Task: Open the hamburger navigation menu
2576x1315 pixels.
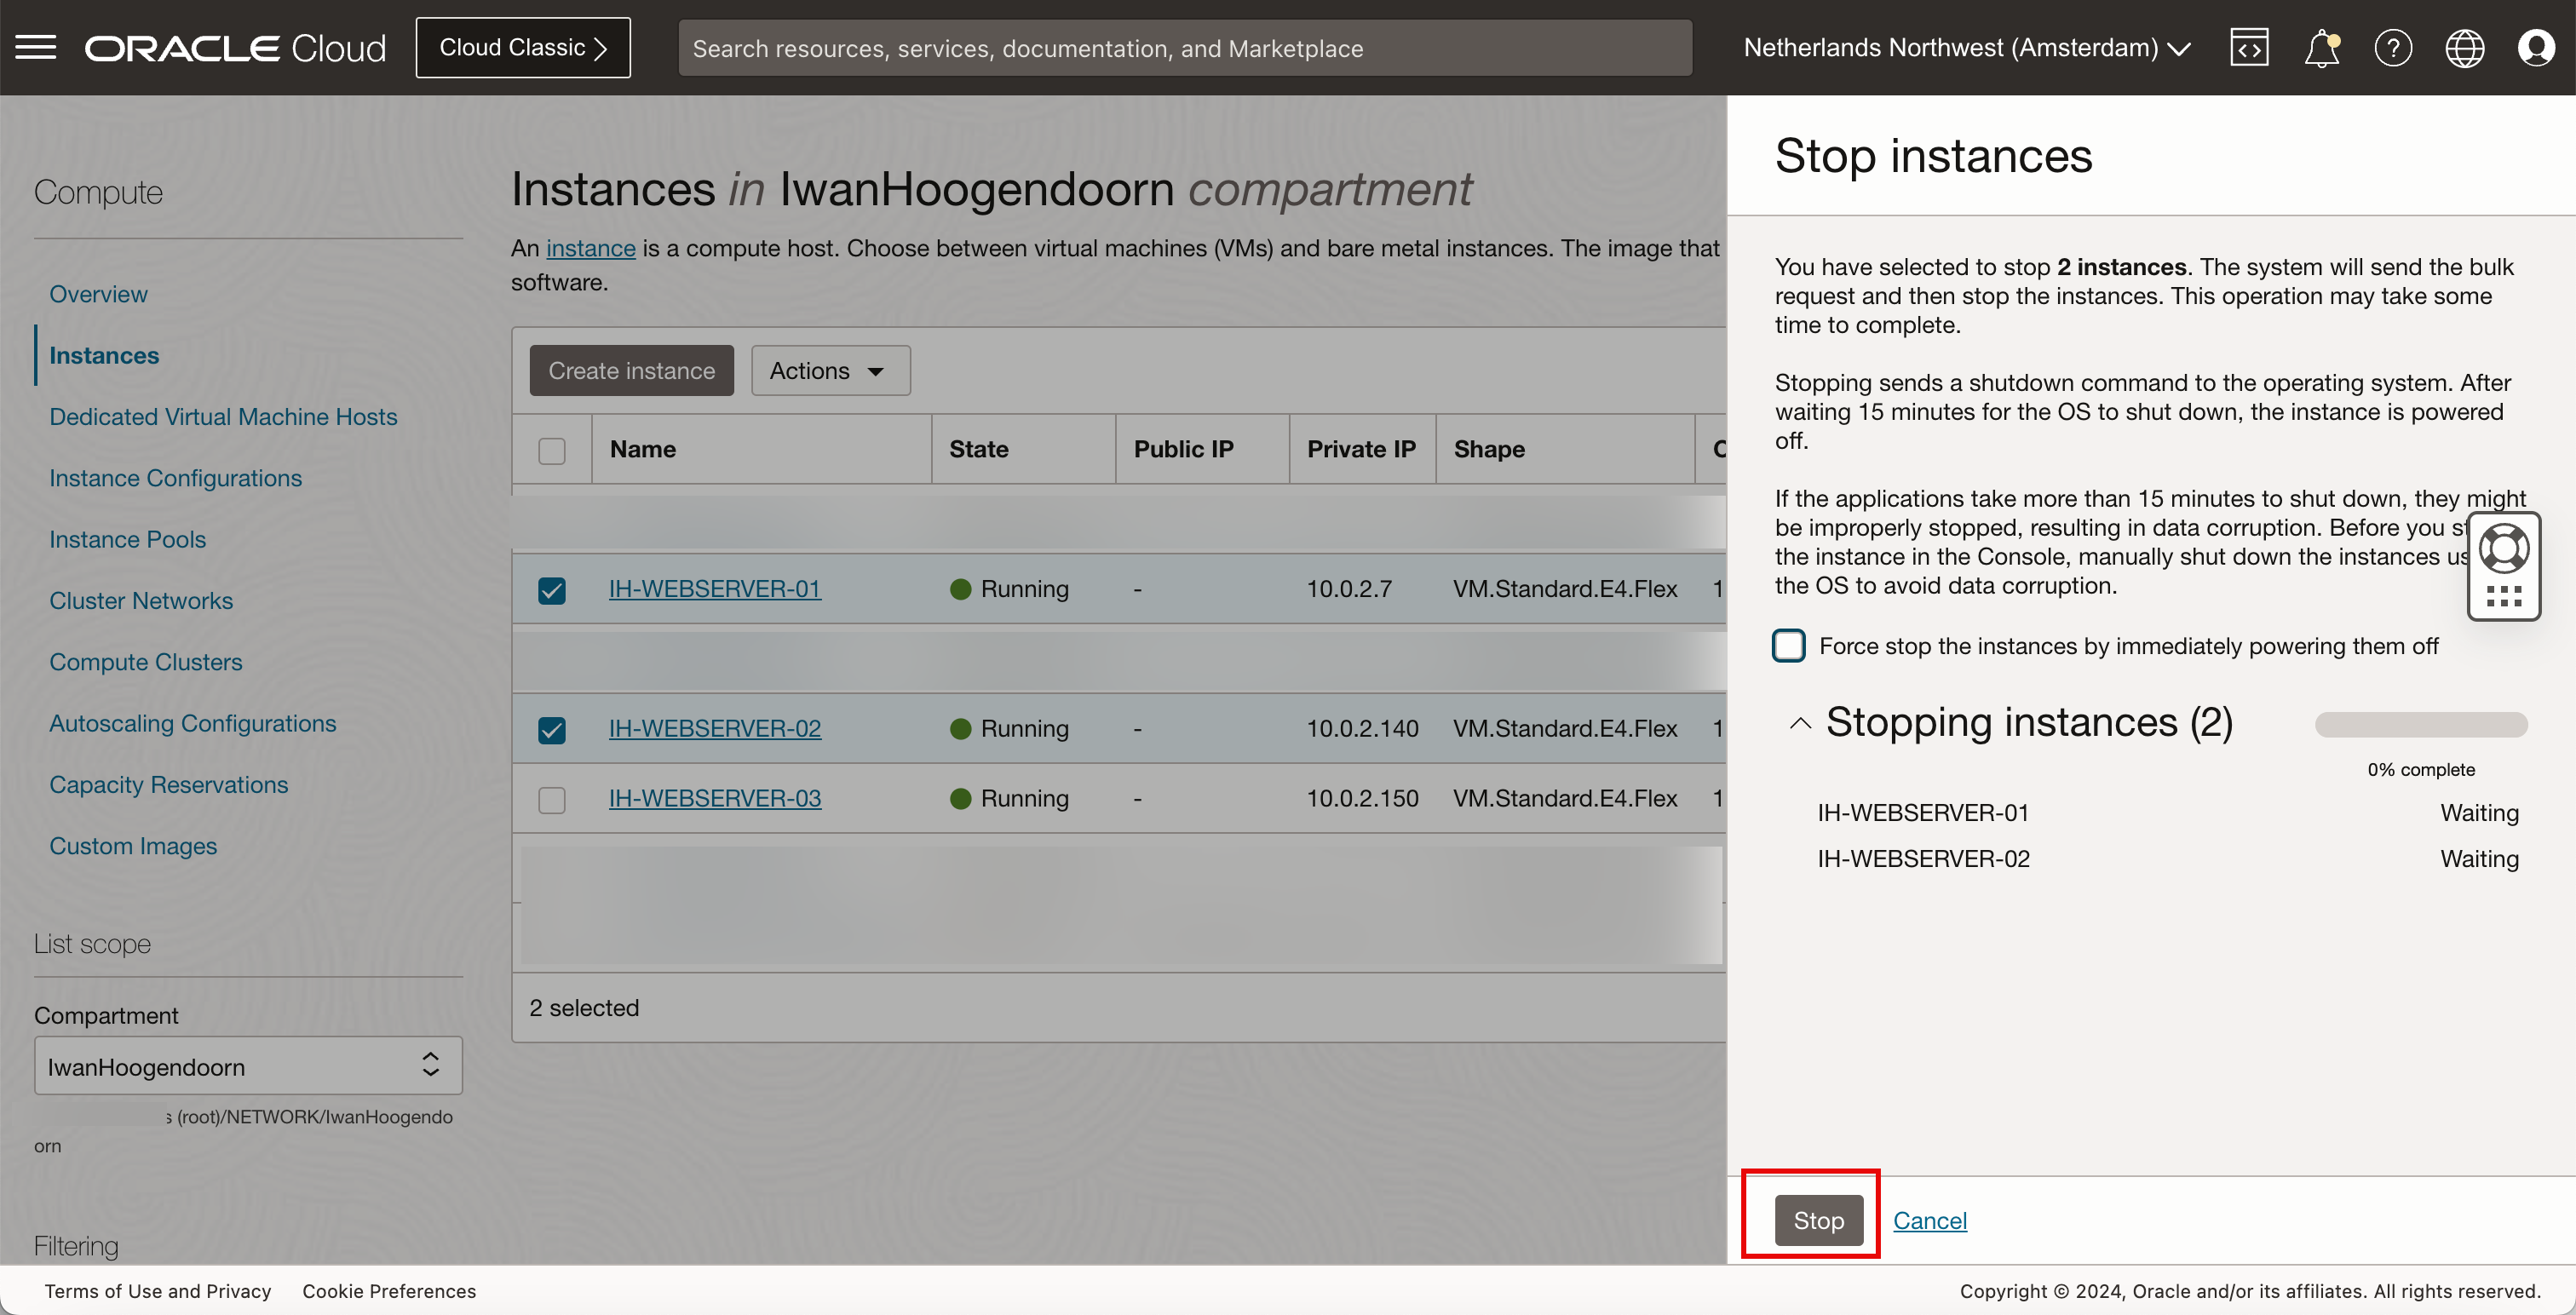Action: point(36,47)
